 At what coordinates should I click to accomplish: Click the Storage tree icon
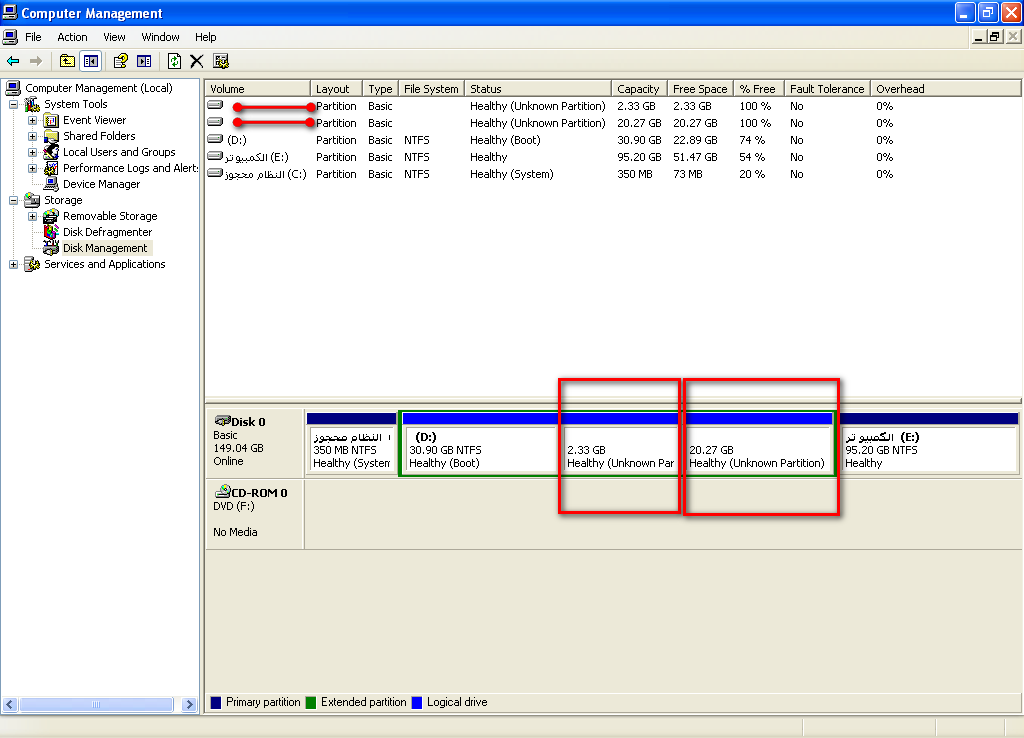click(32, 200)
